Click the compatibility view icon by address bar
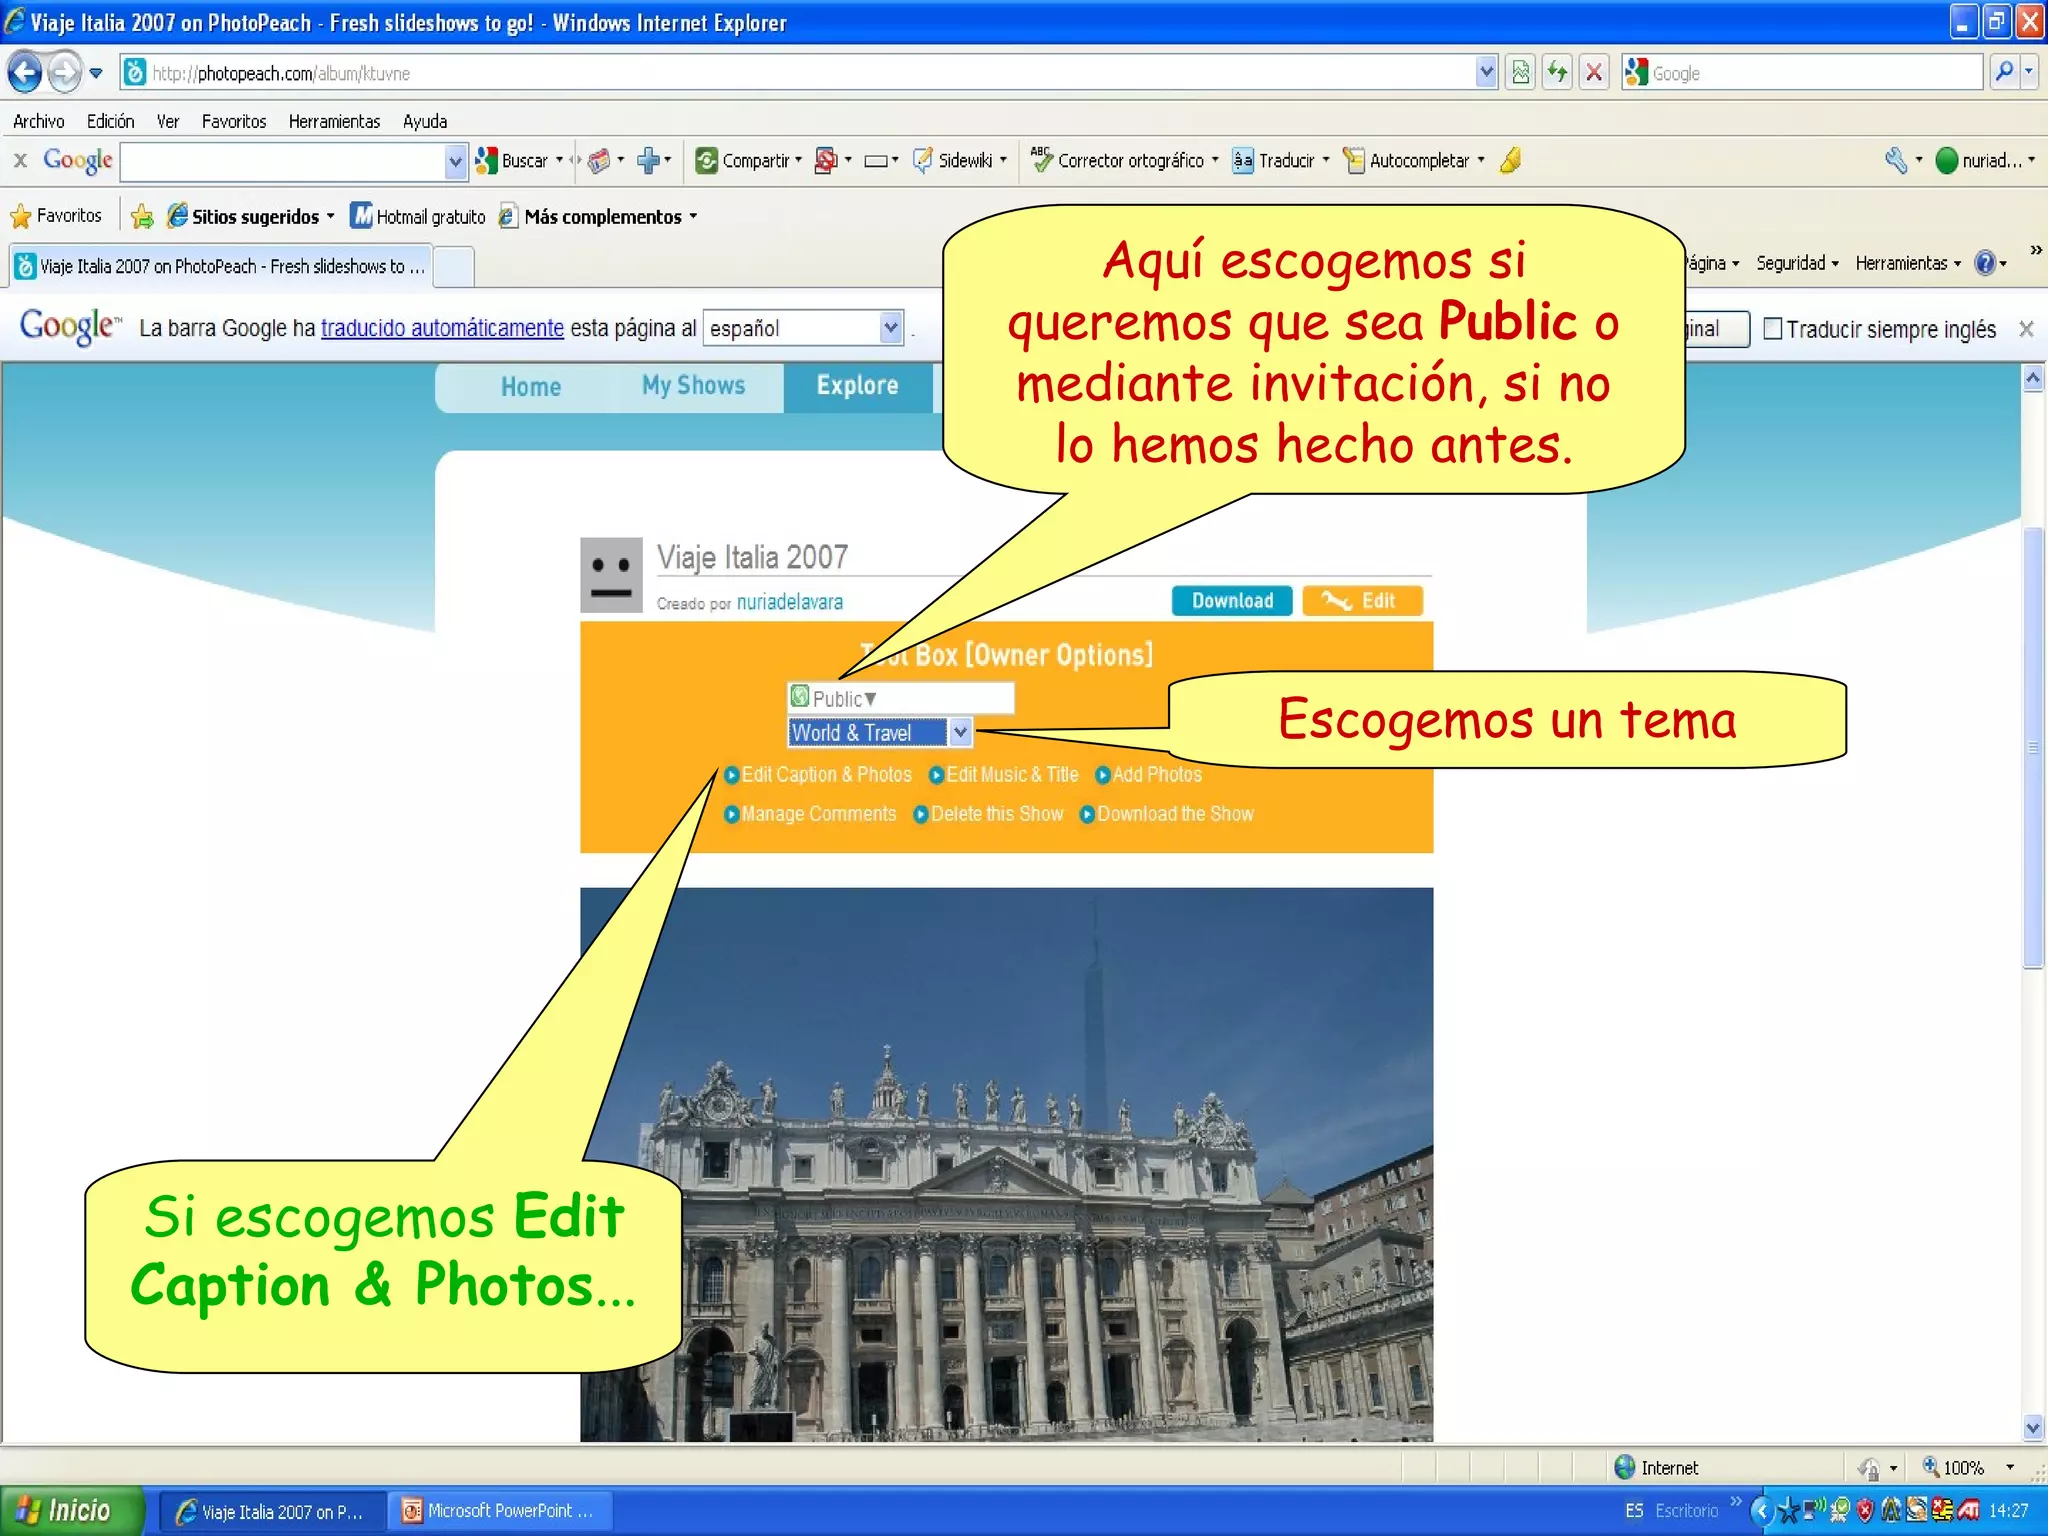The image size is (2048, 1536). (x=1520, y=72)
